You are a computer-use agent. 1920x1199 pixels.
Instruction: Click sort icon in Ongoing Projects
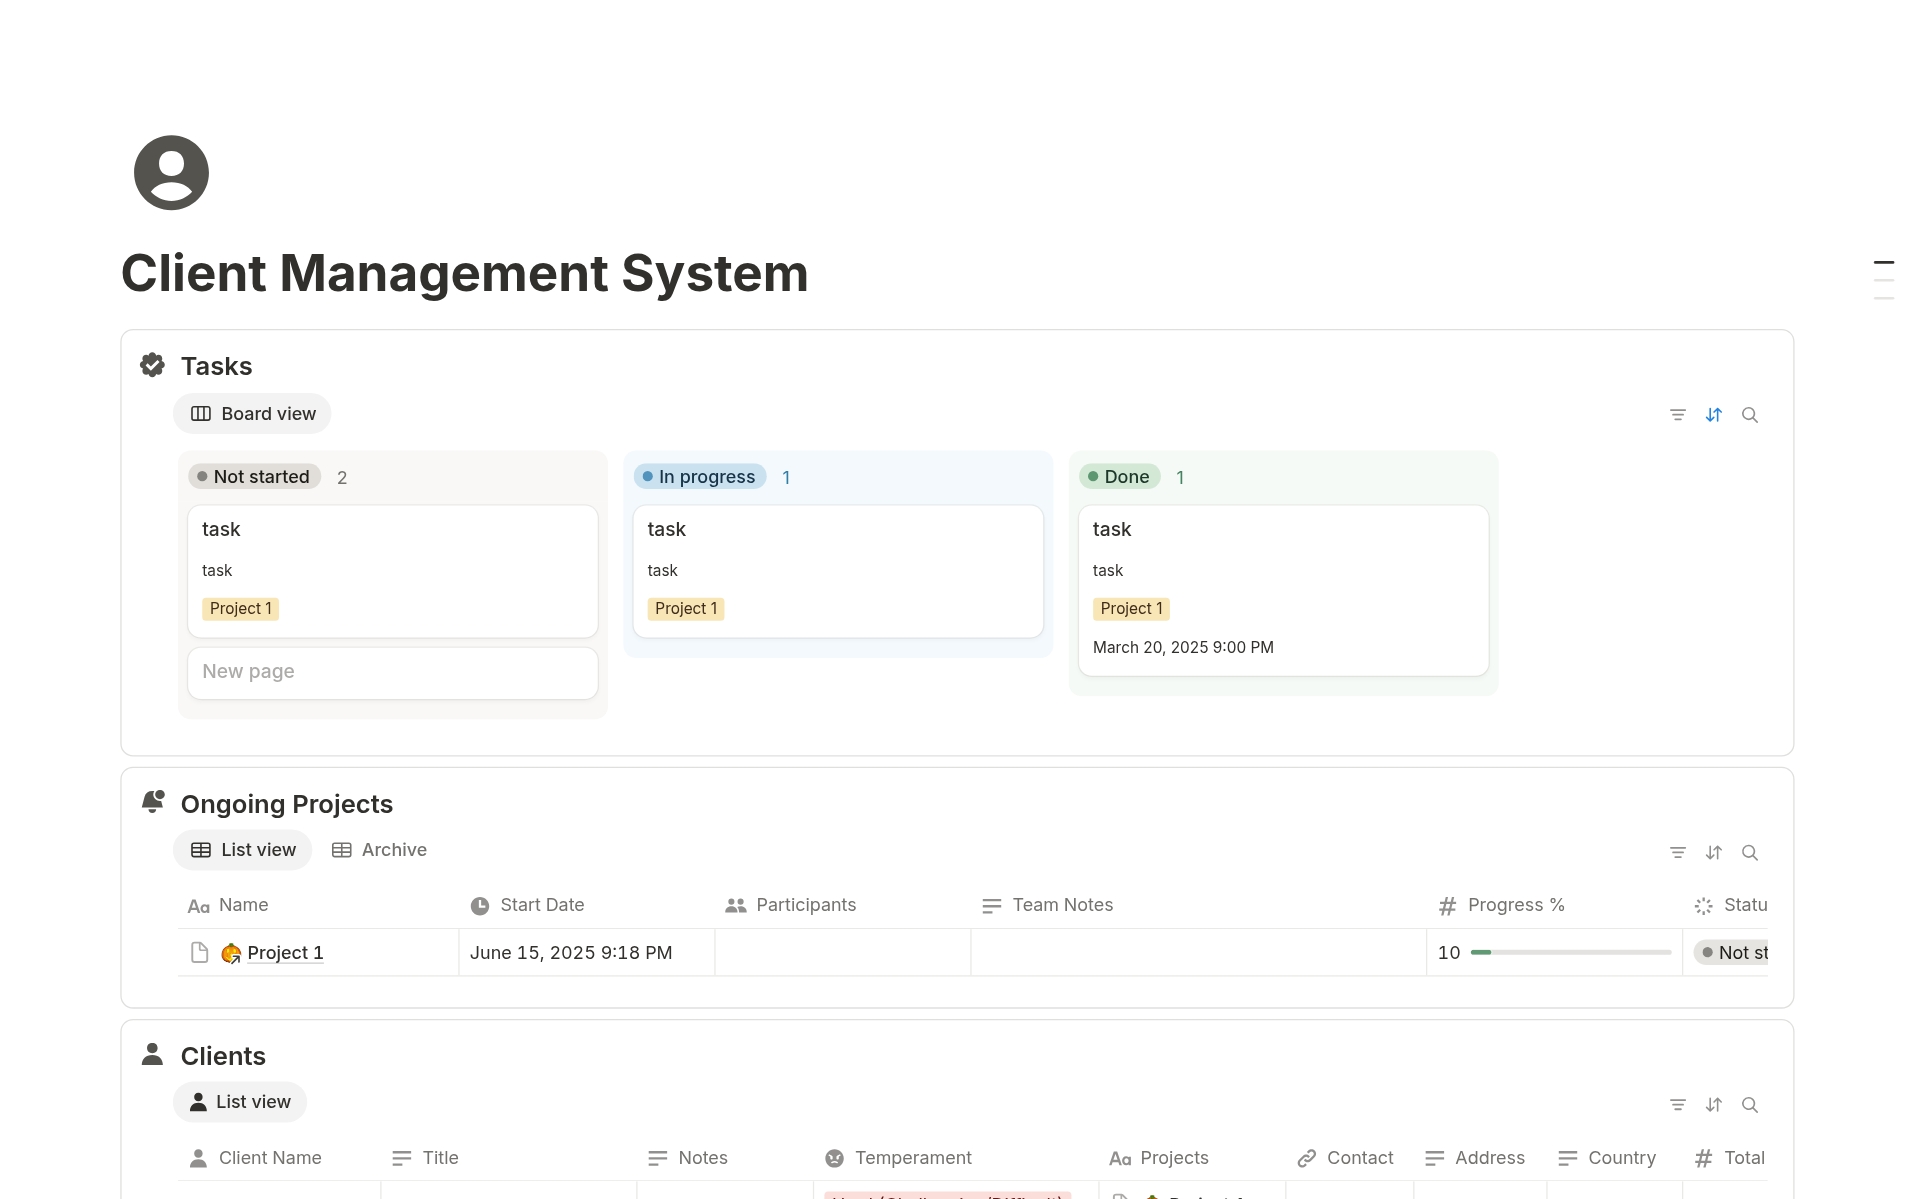point(1713,853)
